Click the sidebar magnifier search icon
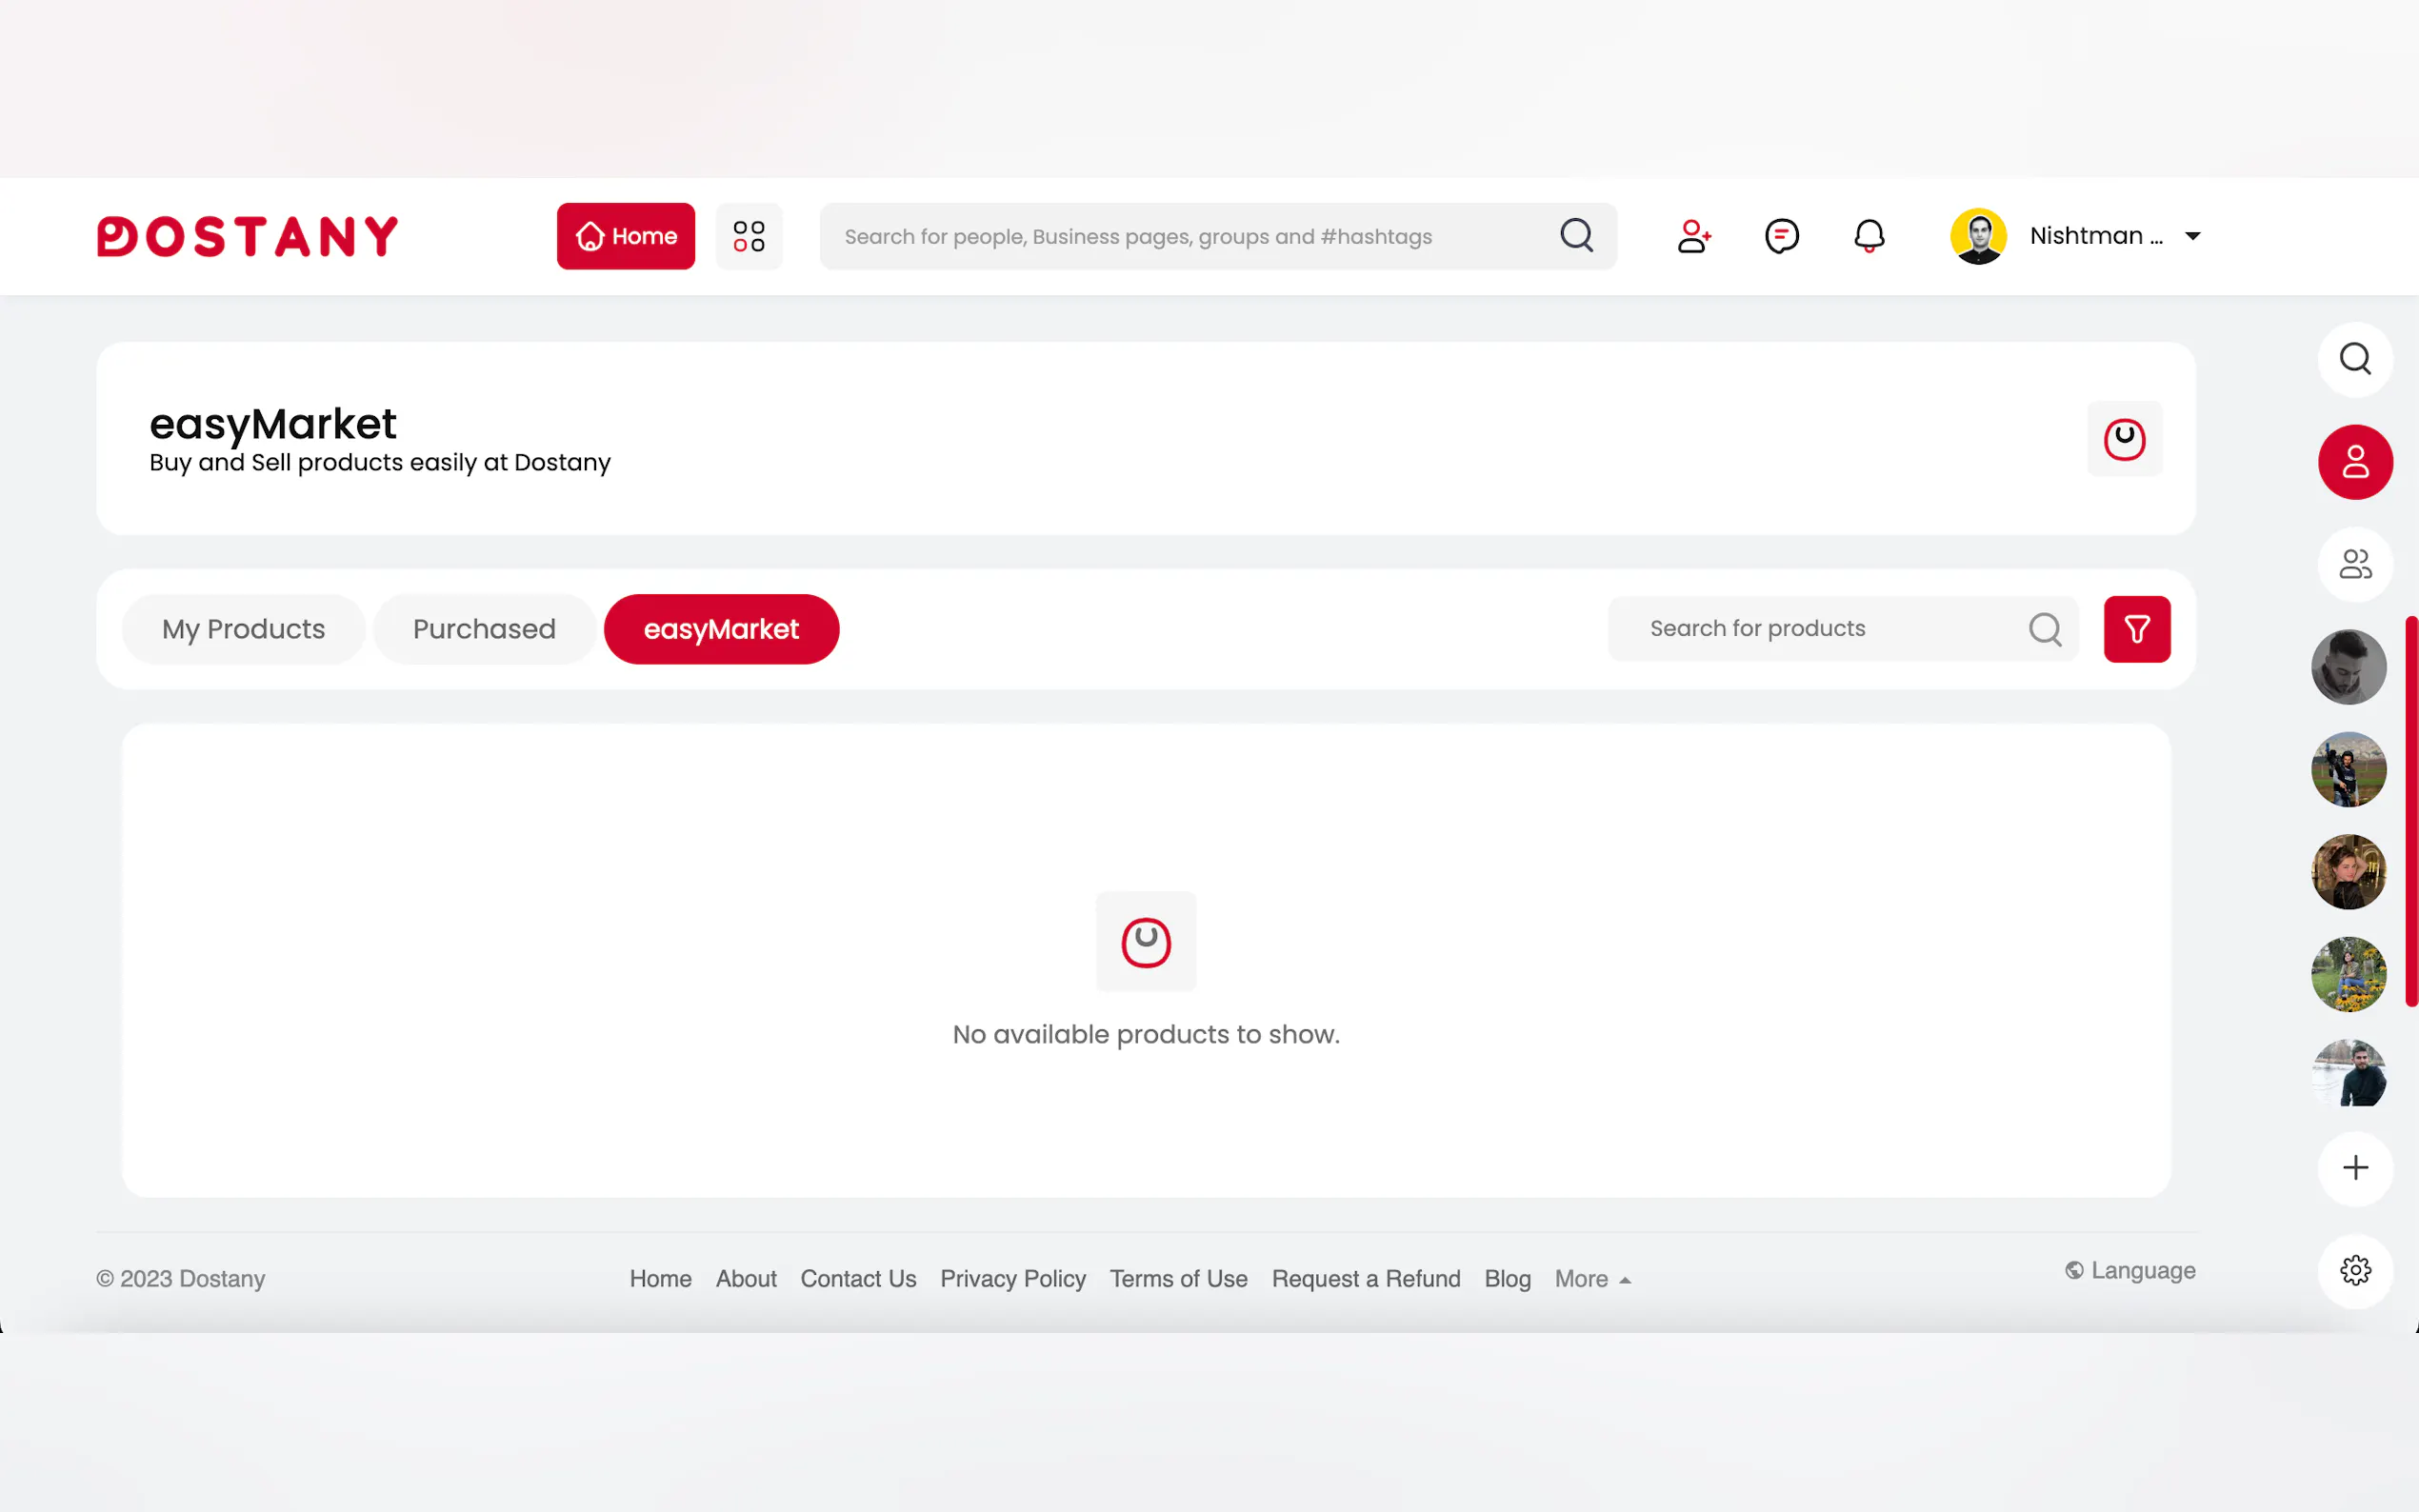 click(2354, 359)
